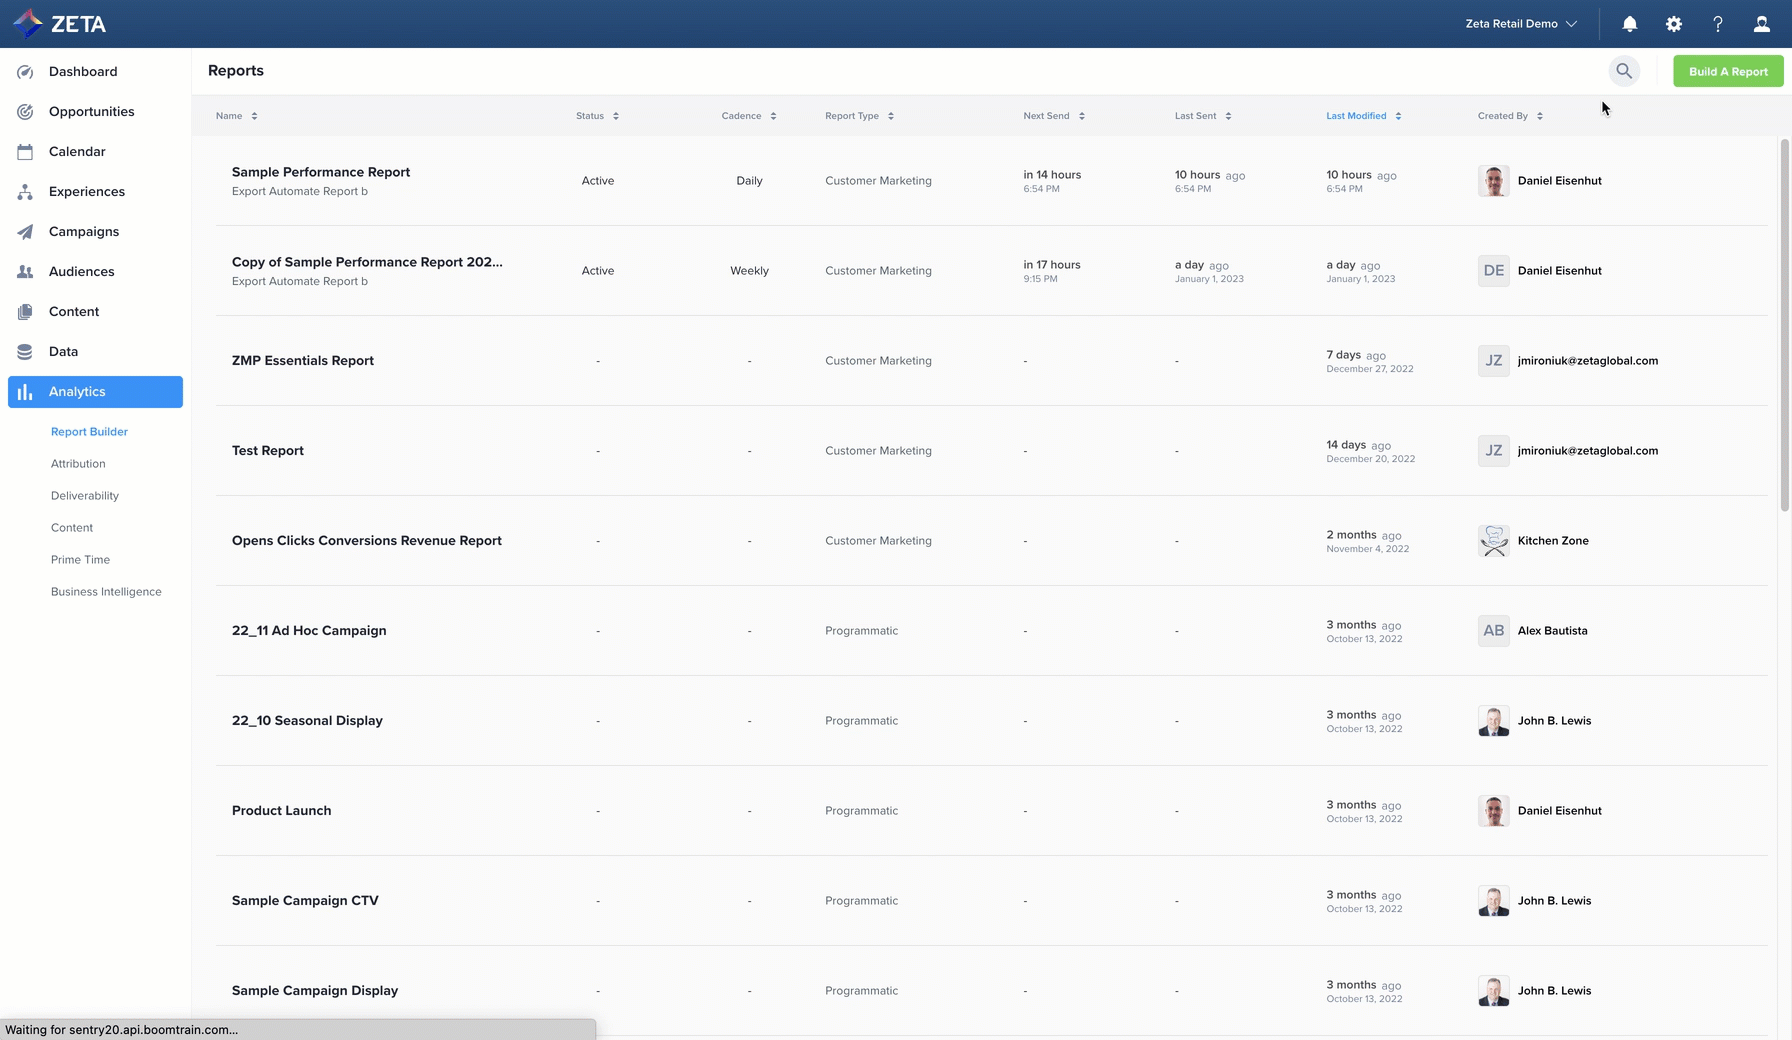1792x1040 pixels.
Task: Open the Sample Performance Report
Action: pyautogui.click(x=321, y=172)
